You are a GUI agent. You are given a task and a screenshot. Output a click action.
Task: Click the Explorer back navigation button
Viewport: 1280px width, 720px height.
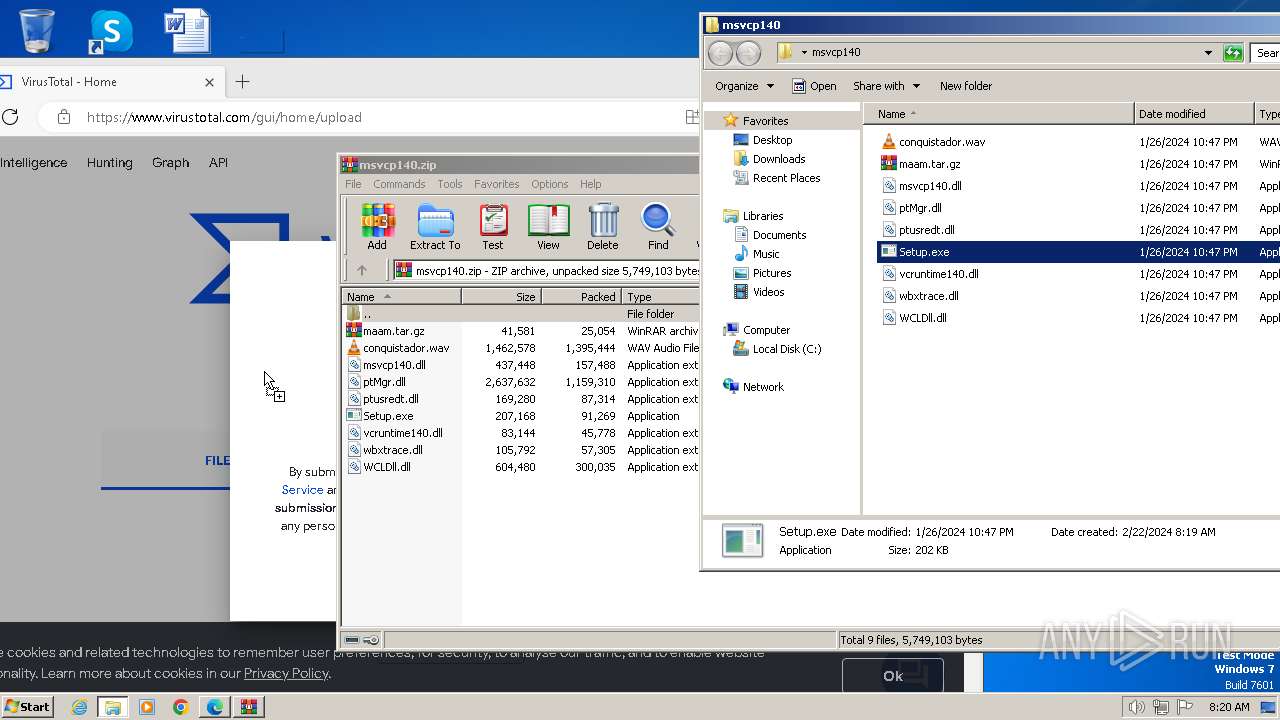[720, 53]
